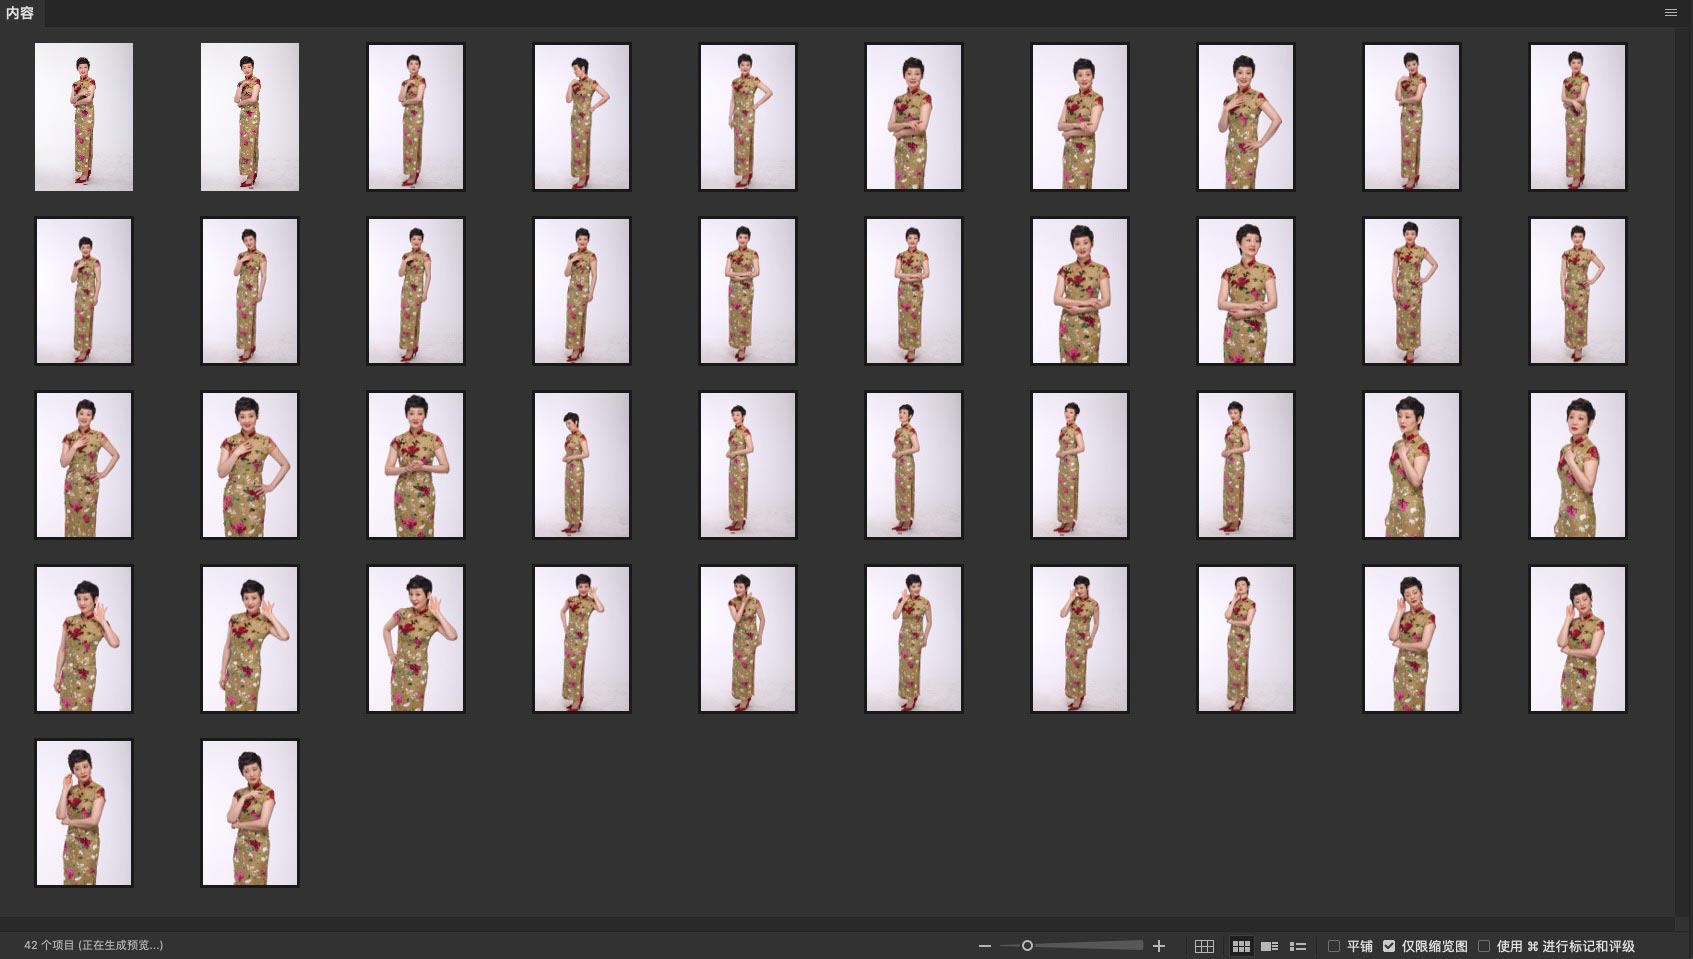This screenshot has width=1693, height=959.
Task: Select the second thumbnail in bottom row
Action: [x=250, y=813]
